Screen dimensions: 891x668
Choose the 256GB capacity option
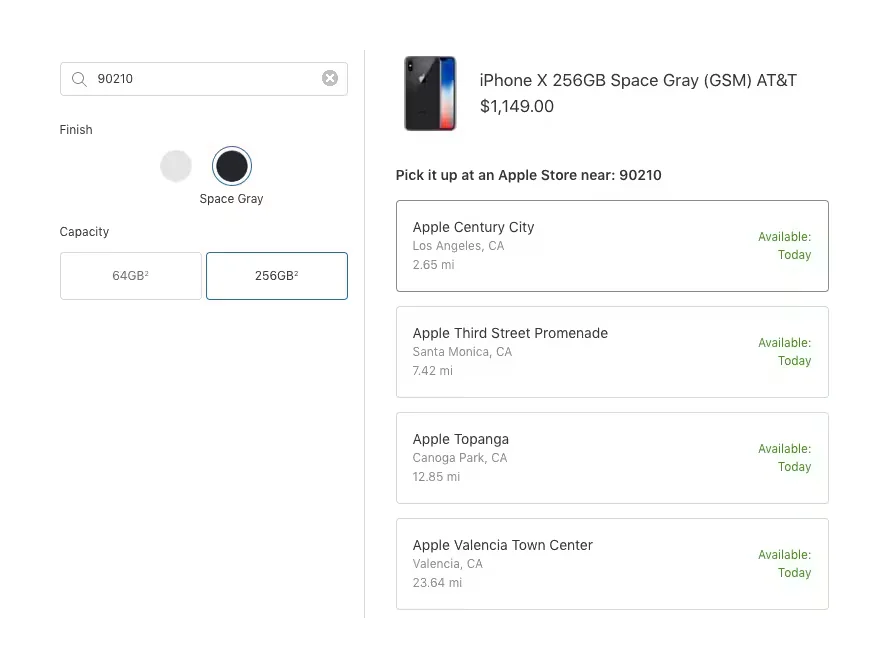tap(277, 276)
